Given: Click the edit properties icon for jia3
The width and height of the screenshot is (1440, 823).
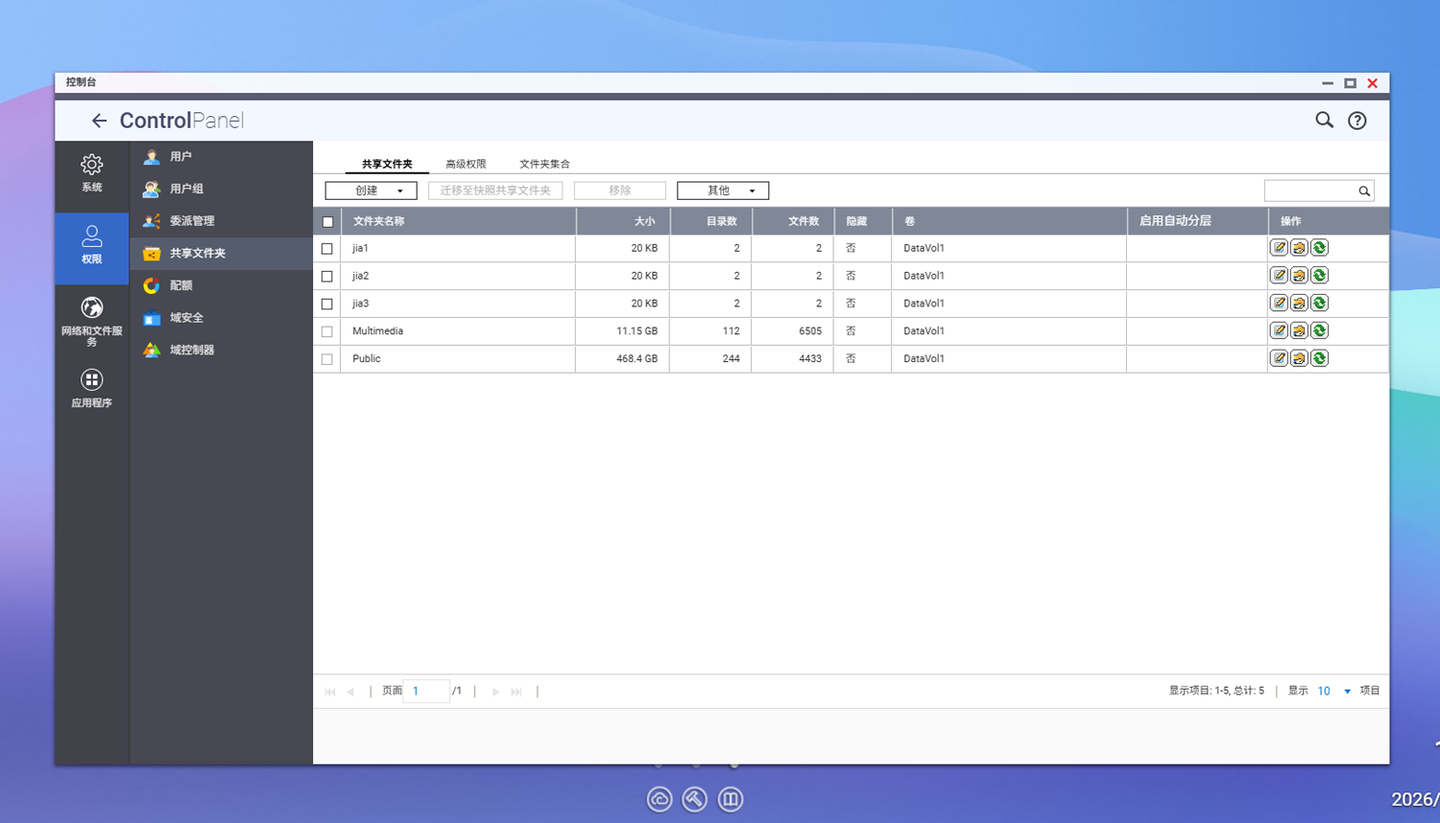Looking at the screenshot, I should click(x=1279, y=303).
